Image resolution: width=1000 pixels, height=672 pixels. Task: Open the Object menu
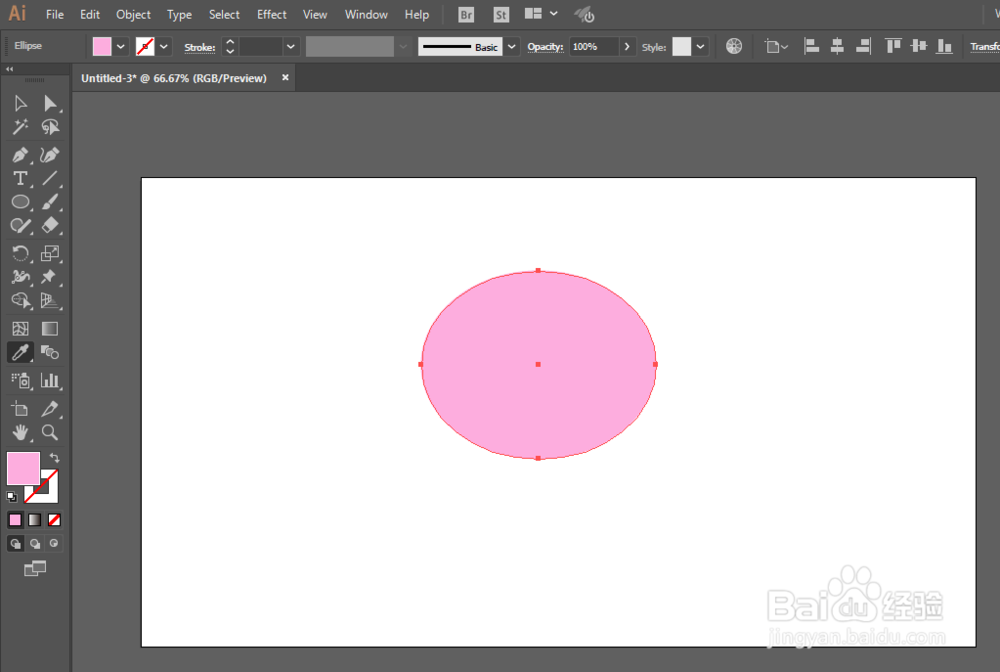[133, 14]
